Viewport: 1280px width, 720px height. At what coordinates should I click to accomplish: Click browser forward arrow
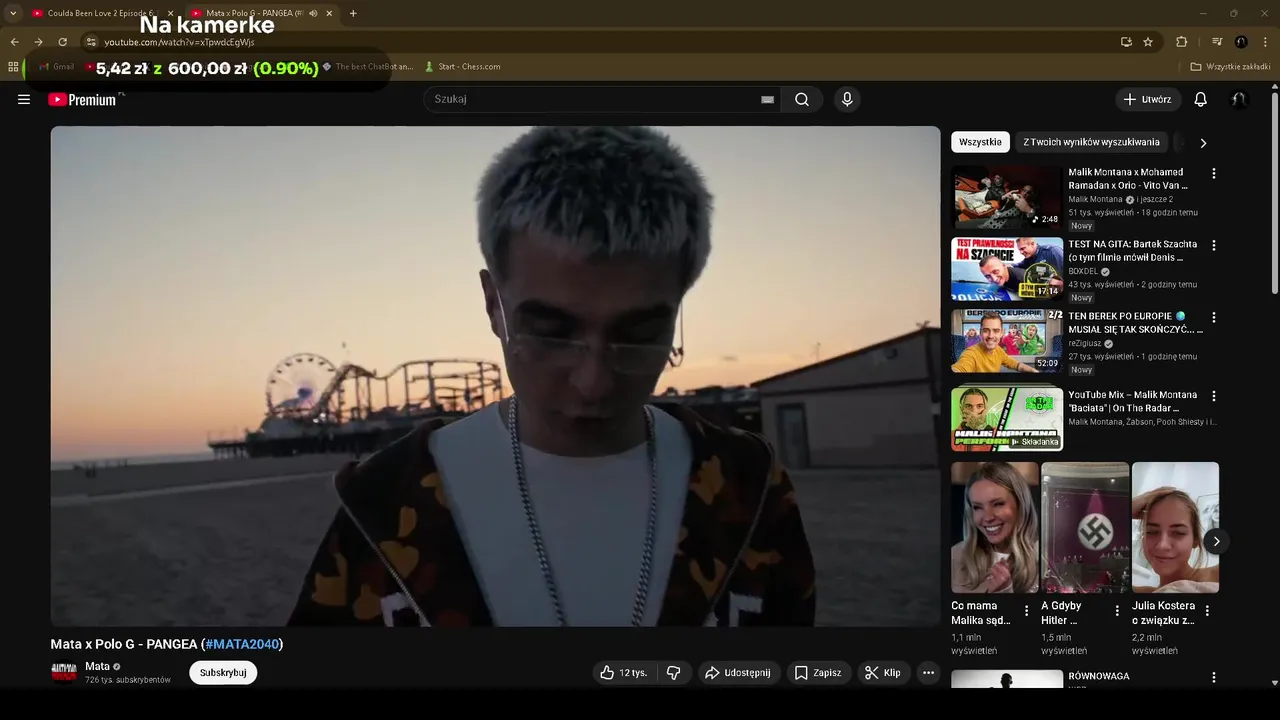click(38, 42)
